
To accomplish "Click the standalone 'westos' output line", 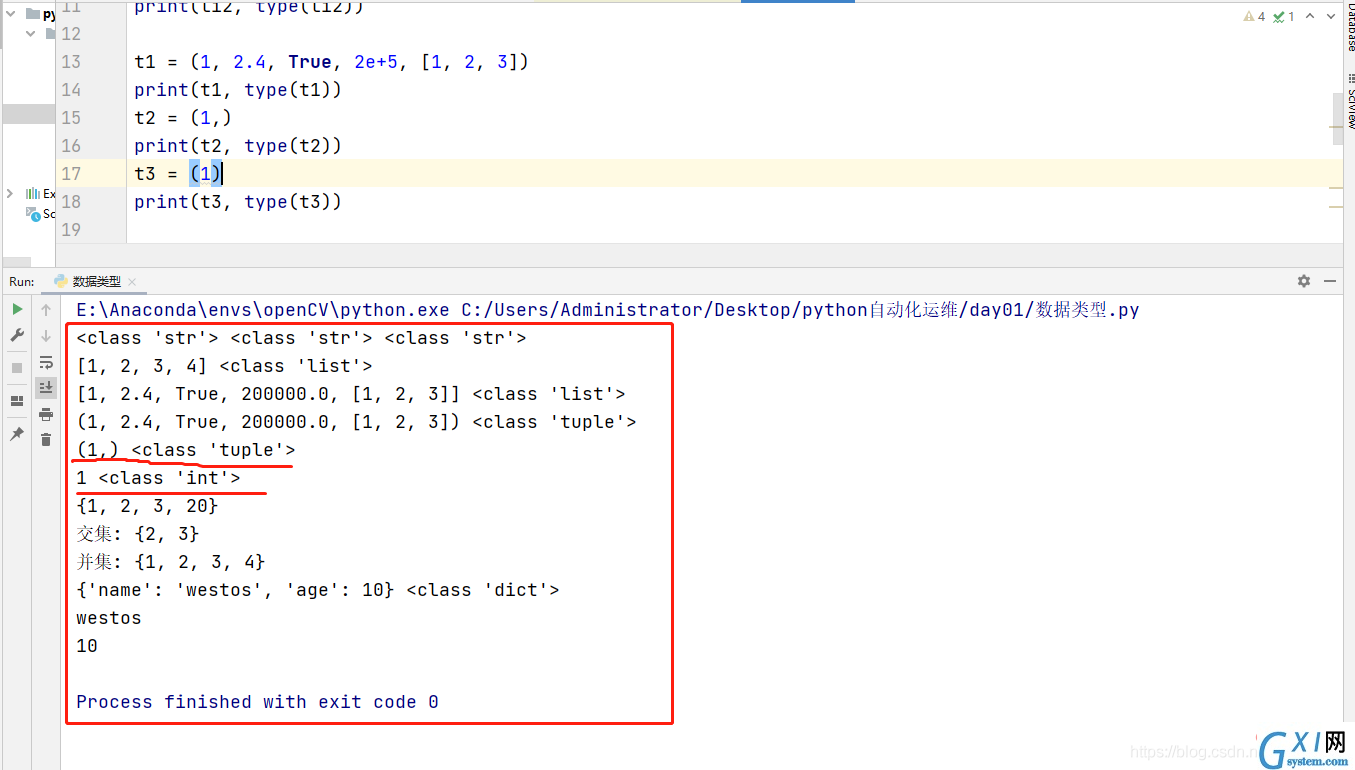I will (x=109, y=618).
